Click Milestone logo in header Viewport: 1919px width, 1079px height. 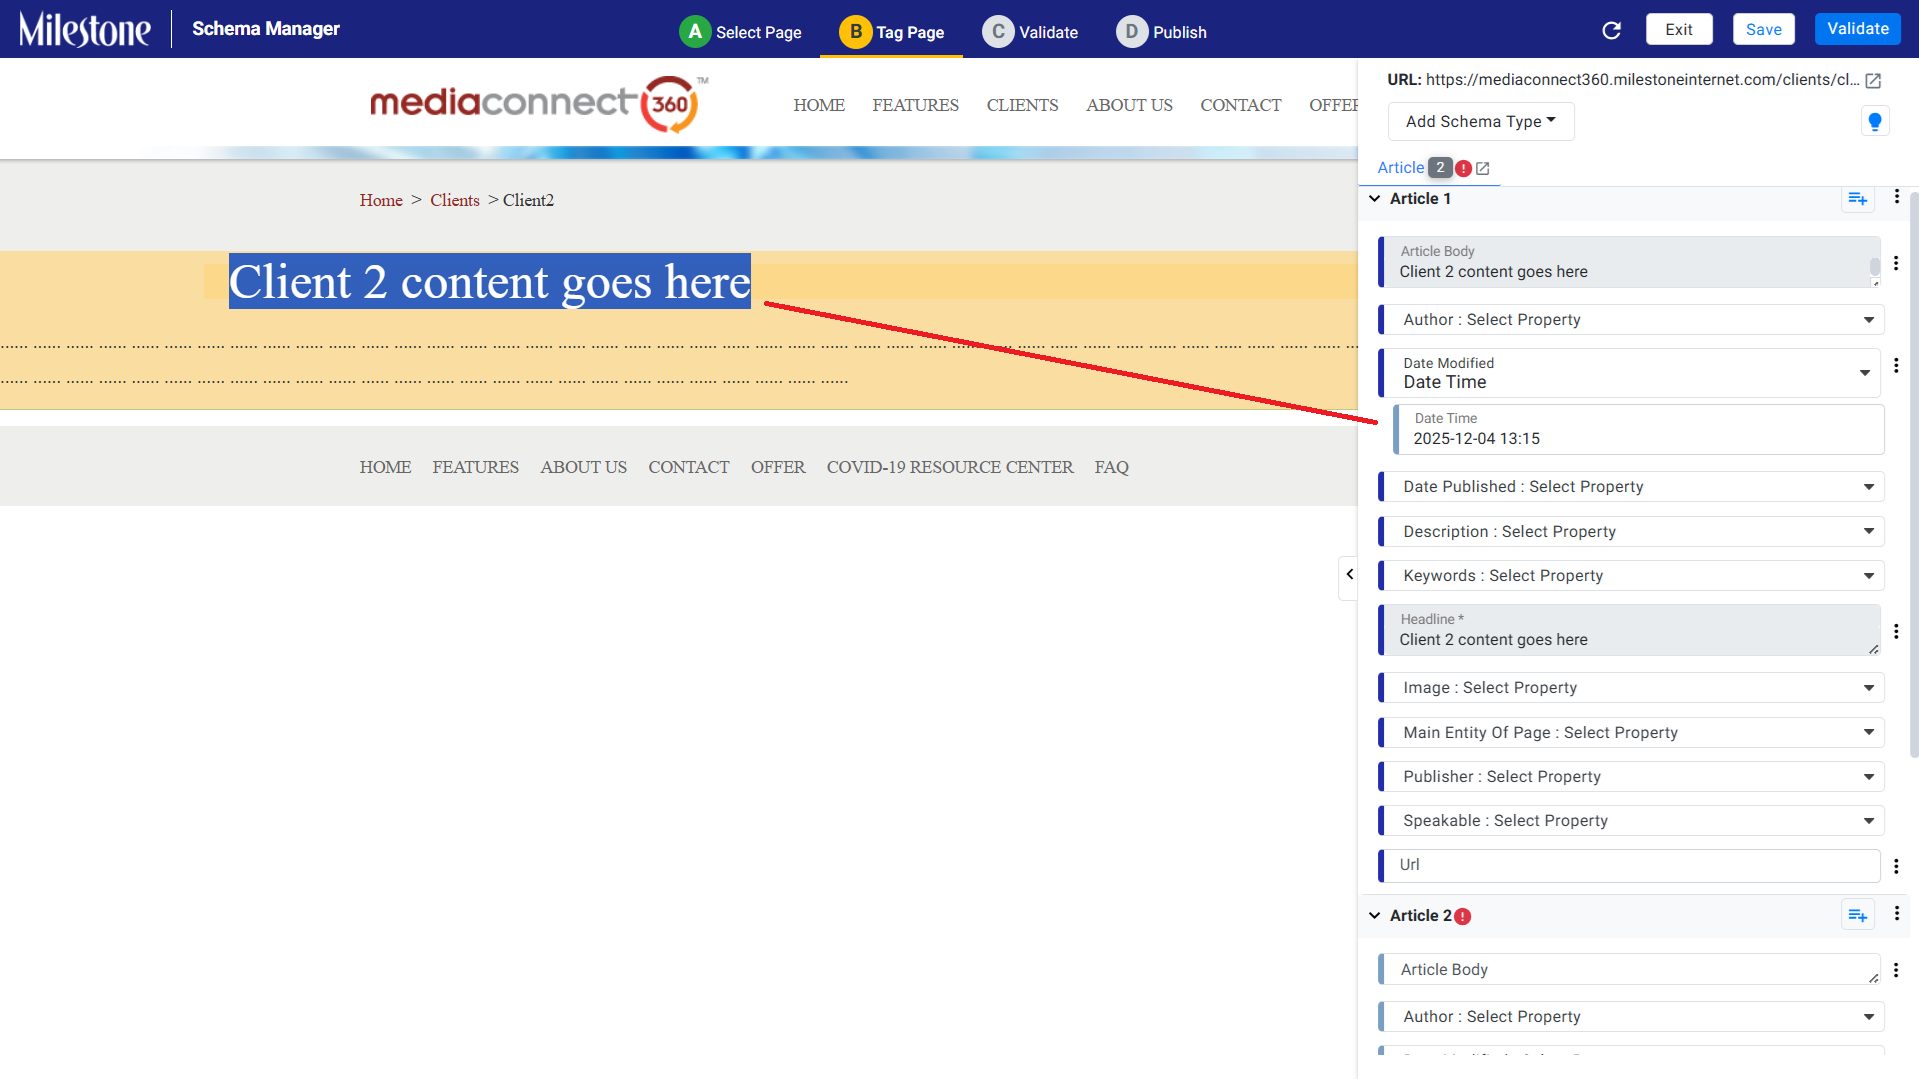[x=85, y=29]
